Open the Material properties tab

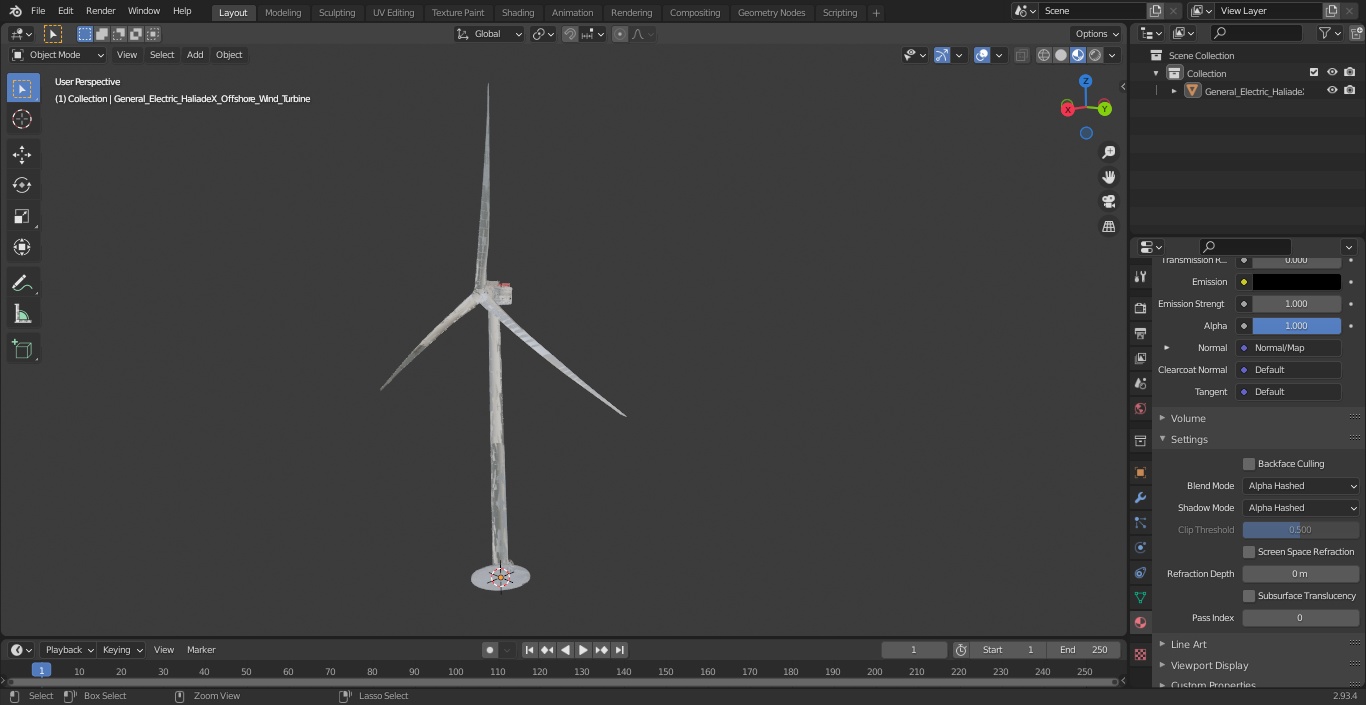point(1140,622)
